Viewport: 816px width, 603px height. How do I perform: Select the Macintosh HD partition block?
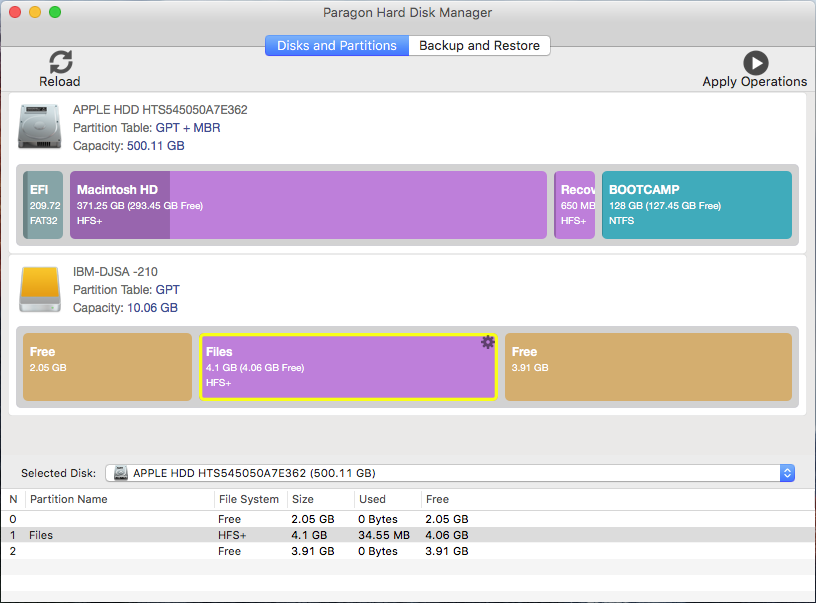point(309,205)
